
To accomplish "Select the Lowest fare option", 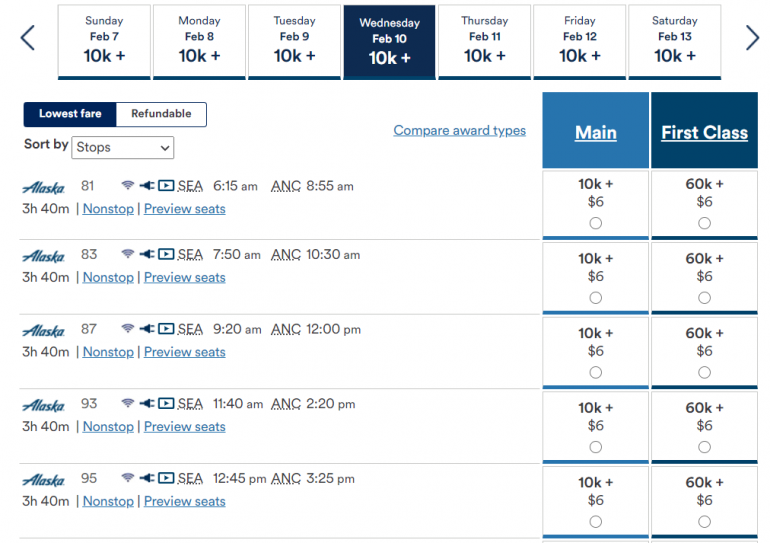I will pos(70,114).
